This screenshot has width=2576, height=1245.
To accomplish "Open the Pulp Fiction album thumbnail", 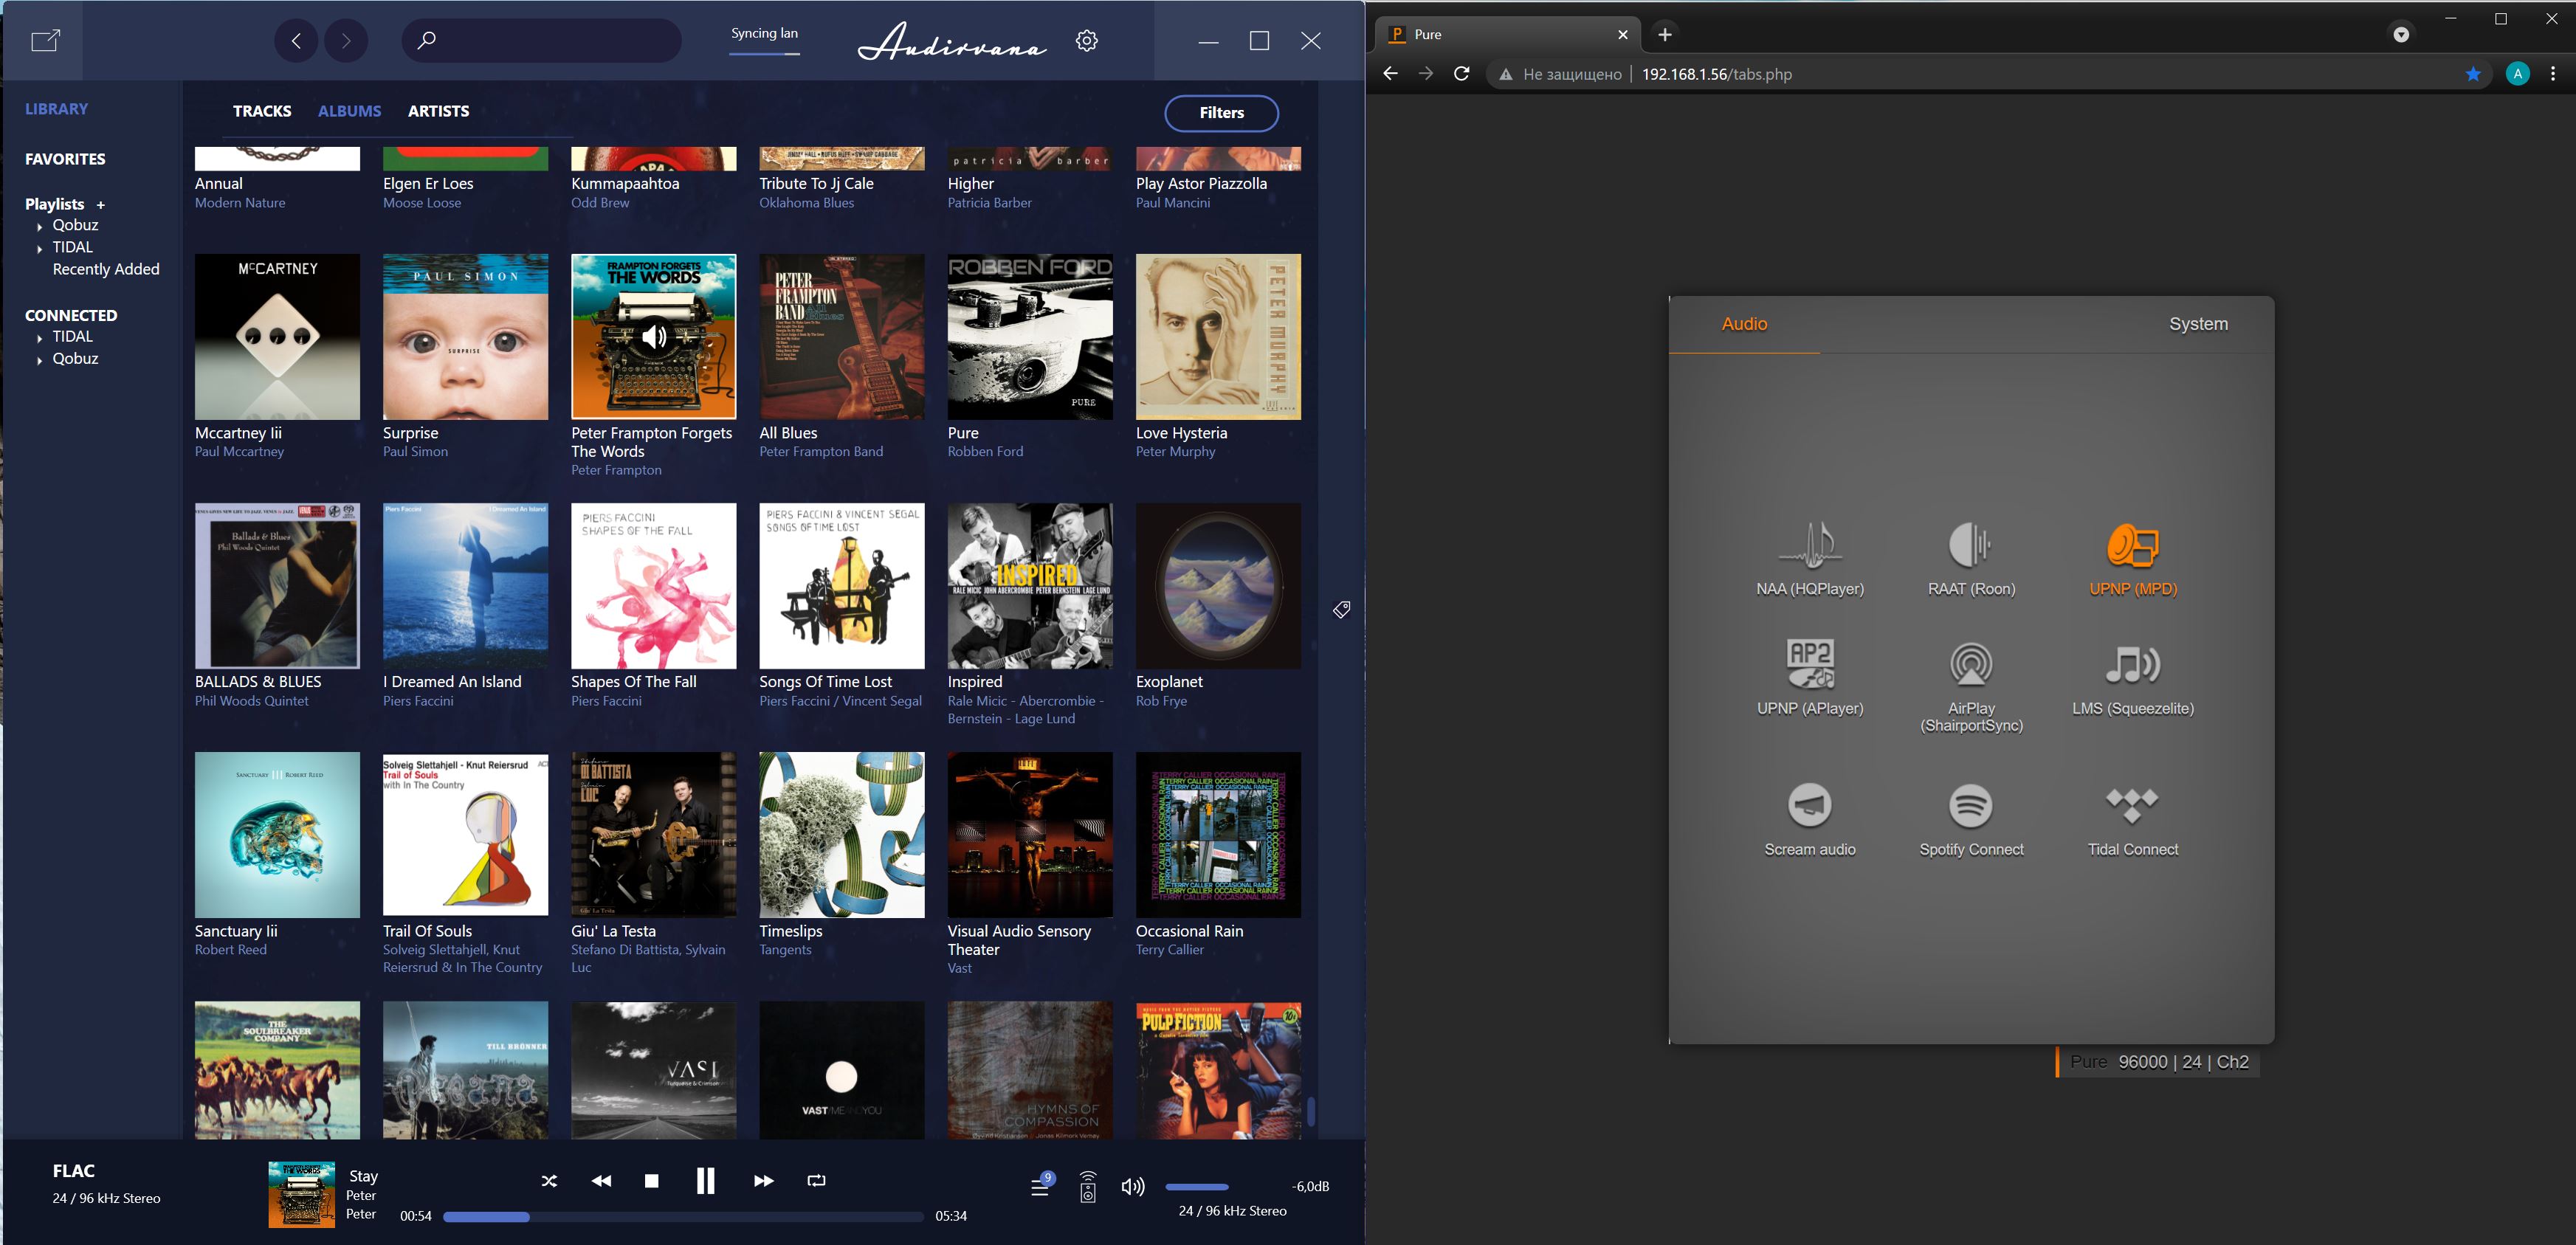I will [x=1217, y=1070].
